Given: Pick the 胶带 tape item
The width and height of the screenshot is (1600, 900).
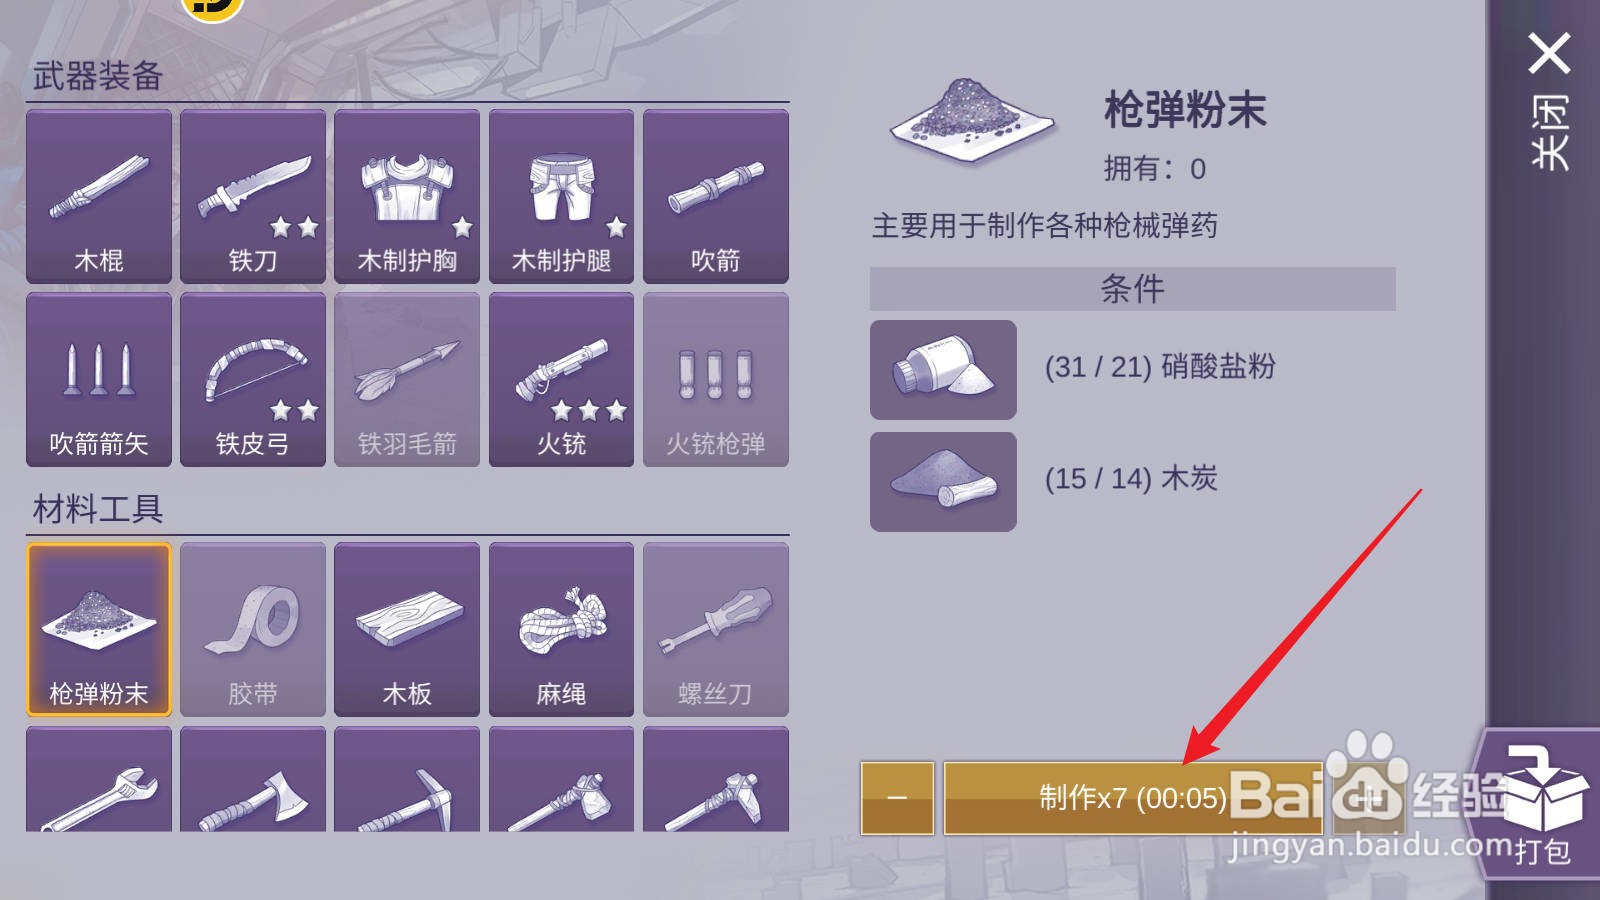Looking at the screenshot, I should (253, 629).
